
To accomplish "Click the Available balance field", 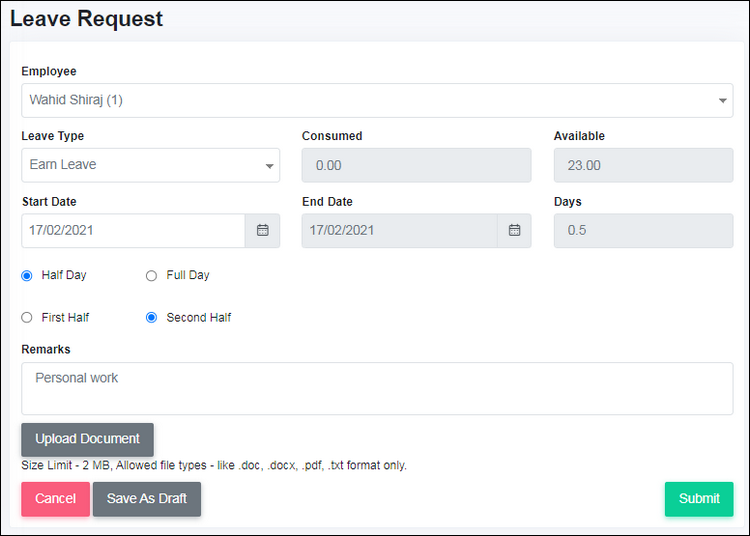I will pos(643,165).
